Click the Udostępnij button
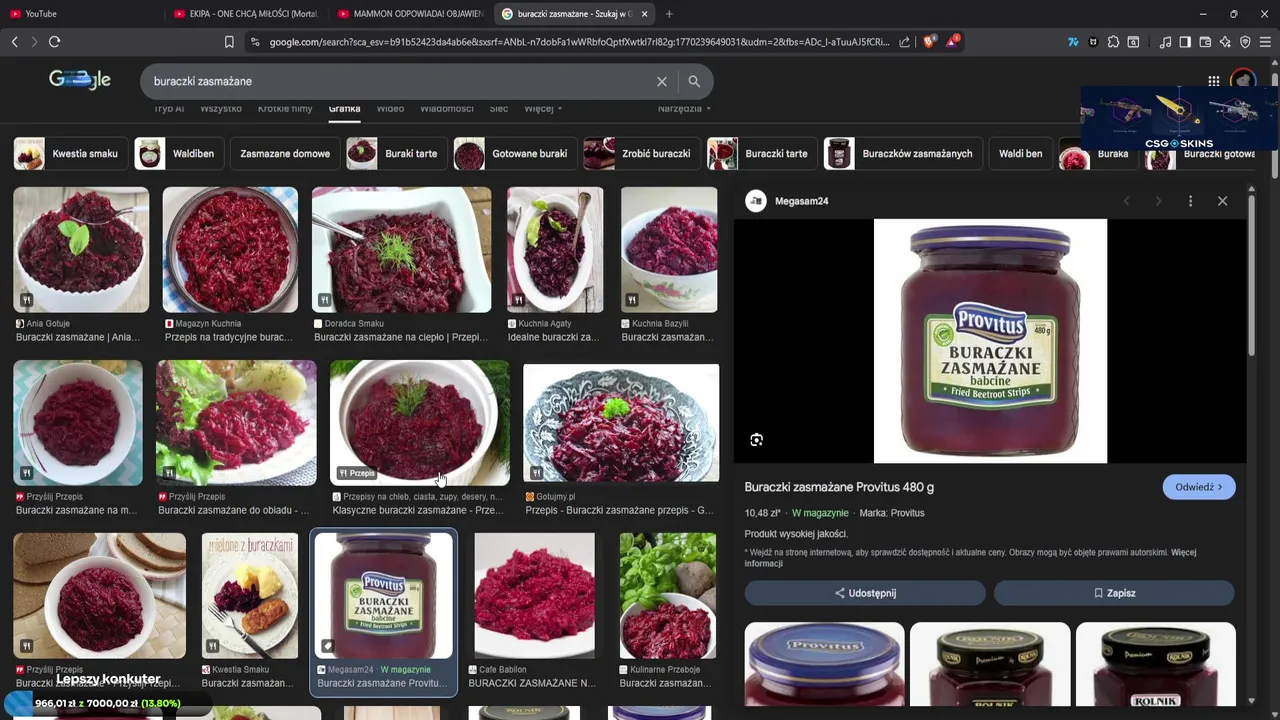 click(865, 593)
